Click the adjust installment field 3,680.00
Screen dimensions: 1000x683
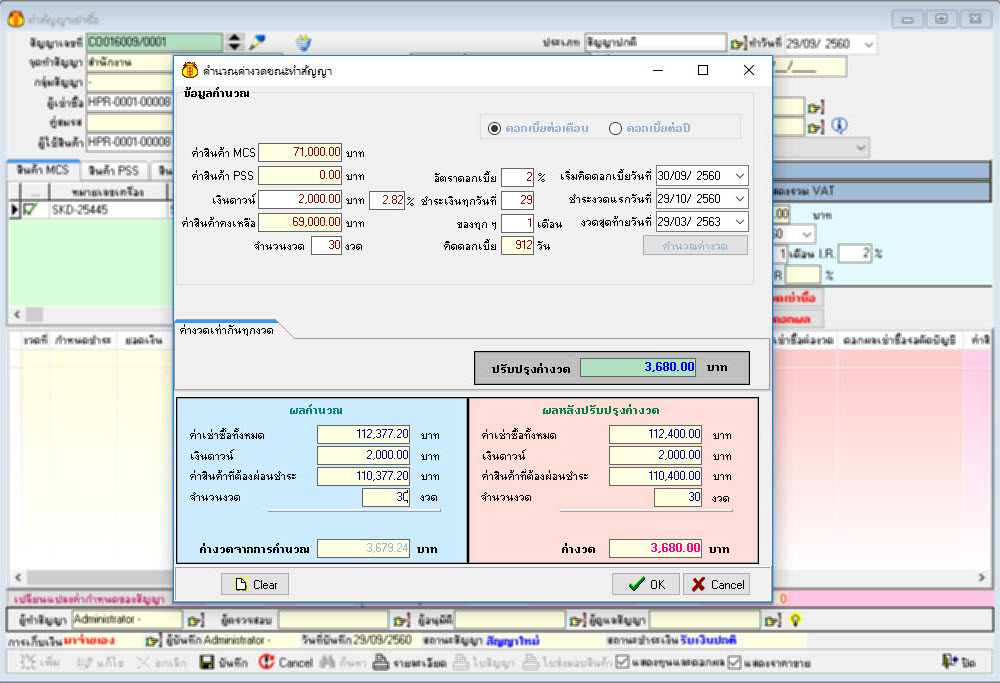(x=638, y=367)
